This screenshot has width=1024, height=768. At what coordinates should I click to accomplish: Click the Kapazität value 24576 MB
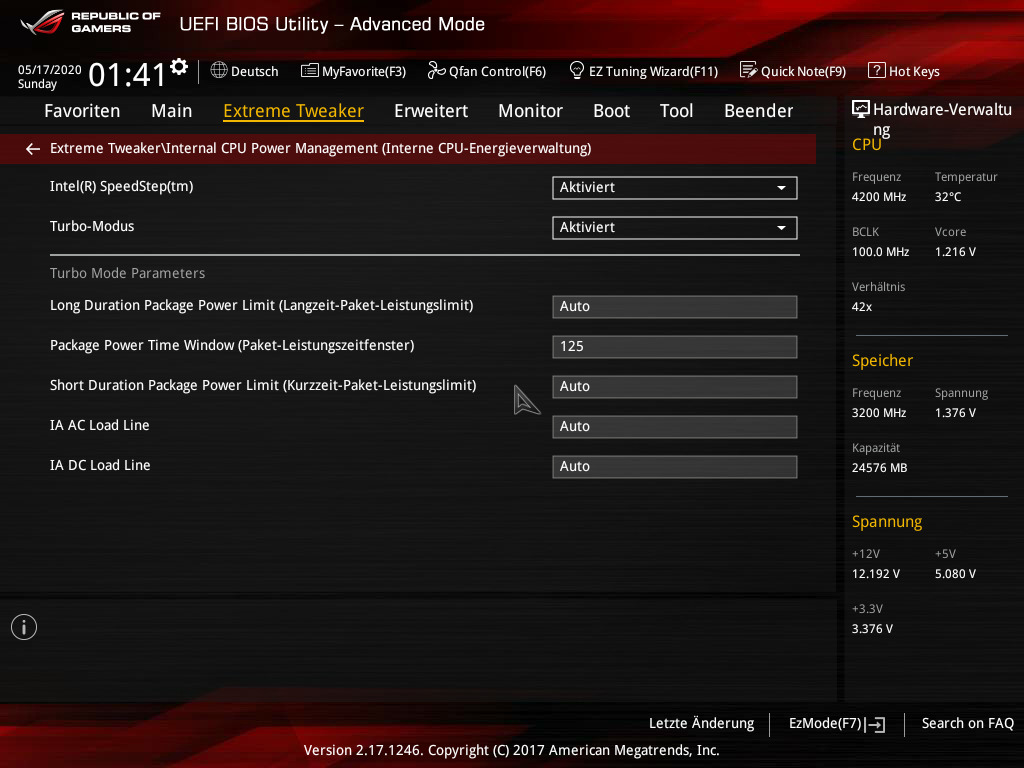[880, 468]
